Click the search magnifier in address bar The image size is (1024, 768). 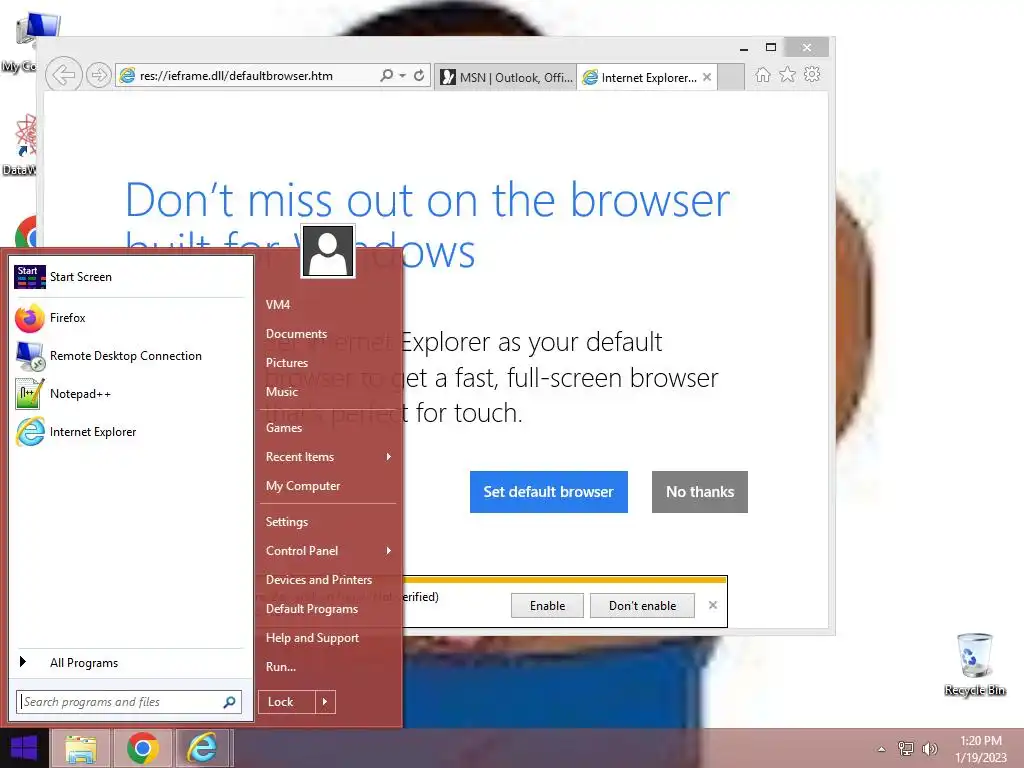pyautogui.click(x=387, y=75)
